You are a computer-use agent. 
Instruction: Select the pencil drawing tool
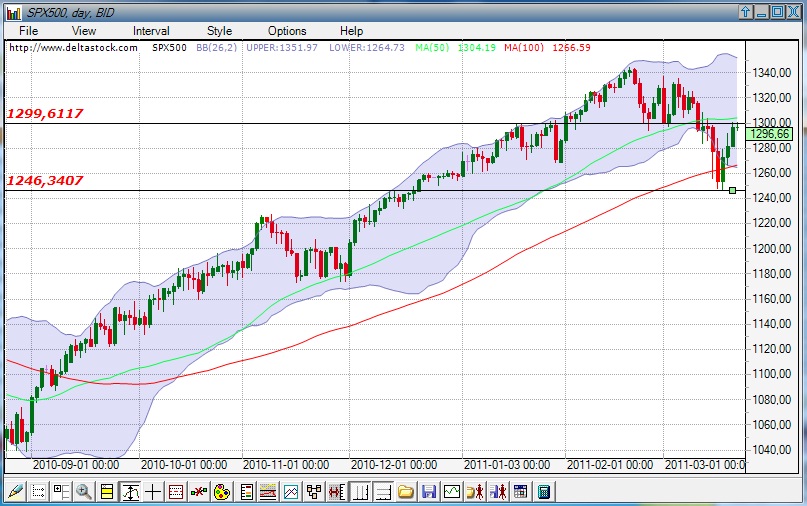[x=15, y=492]
